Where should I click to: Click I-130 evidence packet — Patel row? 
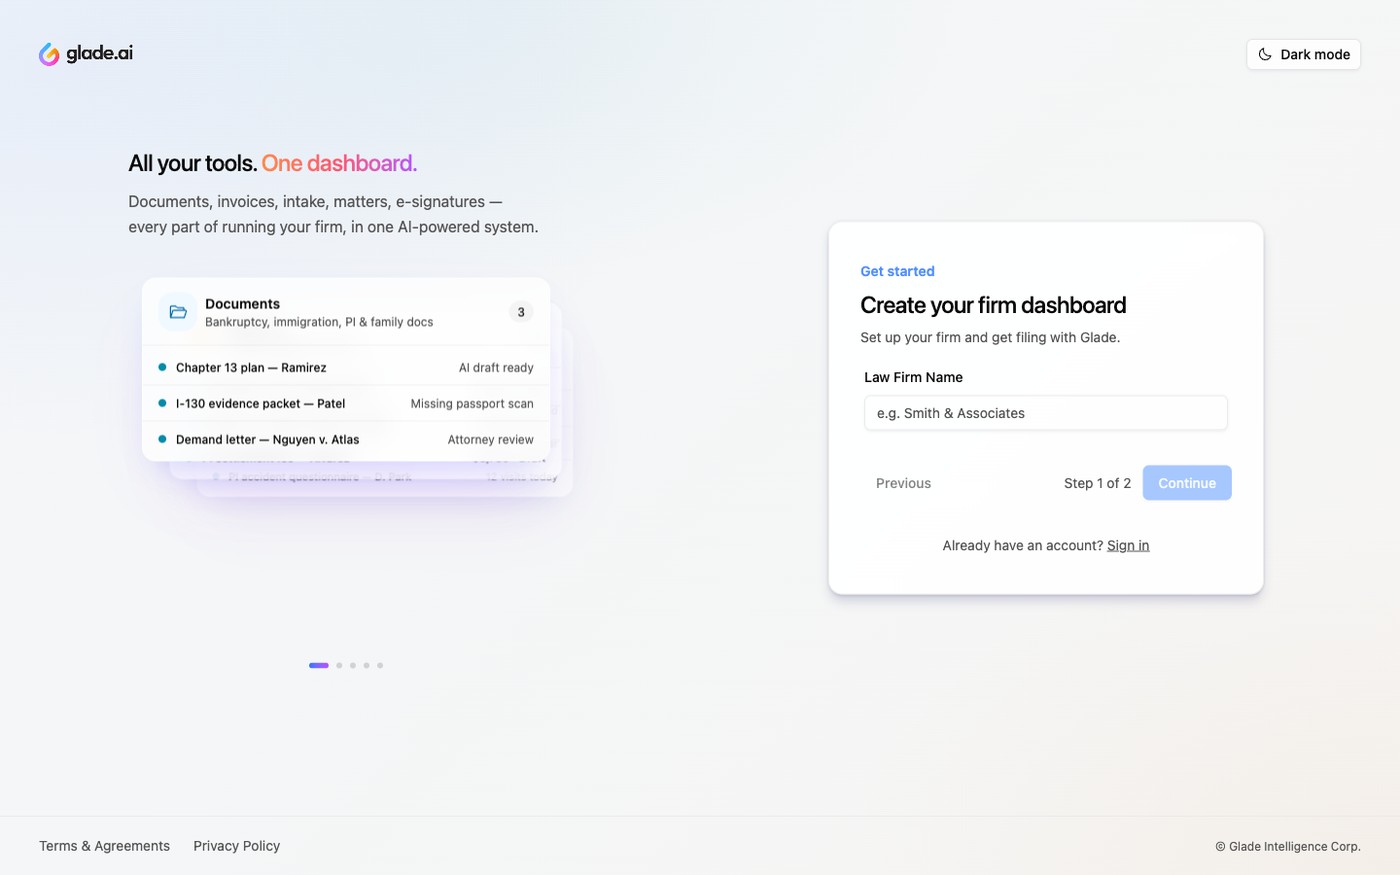tap(346, 404)
